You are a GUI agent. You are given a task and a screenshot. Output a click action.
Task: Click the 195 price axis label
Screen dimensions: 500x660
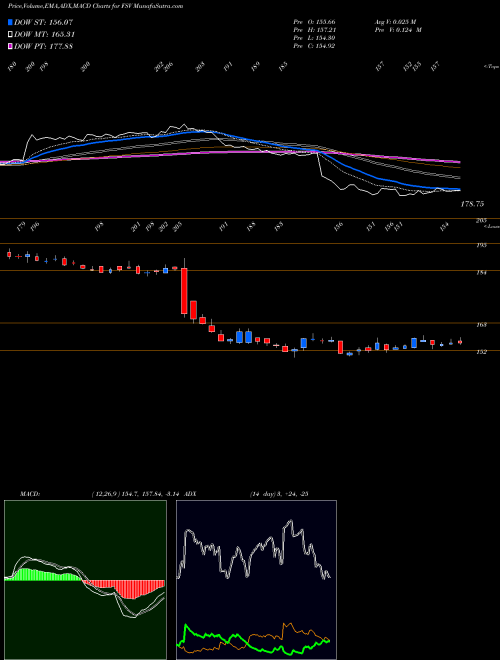pos(481,245)
